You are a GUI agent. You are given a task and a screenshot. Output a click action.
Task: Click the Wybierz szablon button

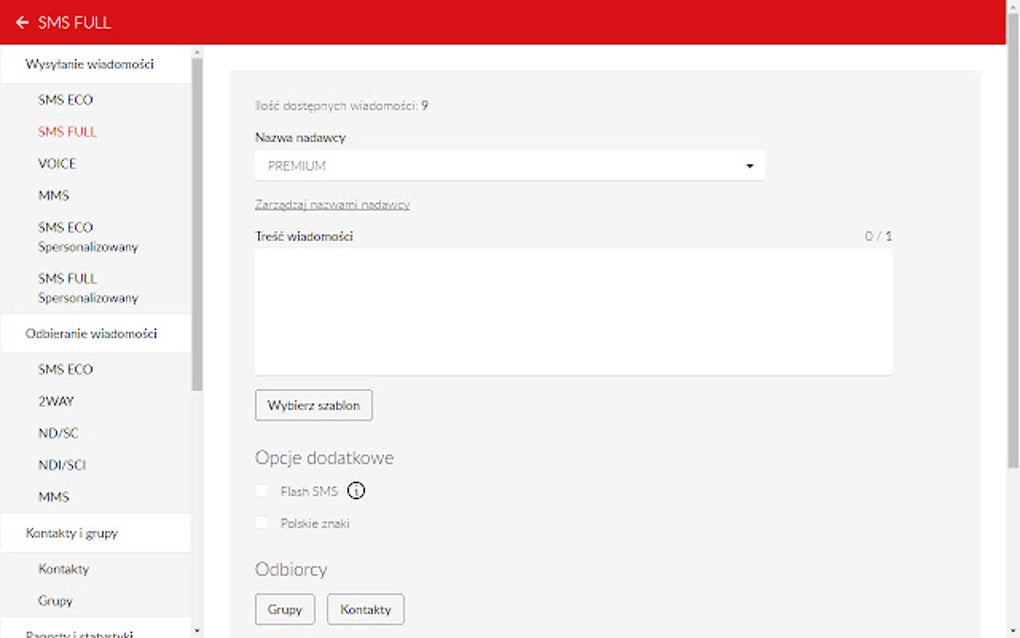(x=313, y=405)
